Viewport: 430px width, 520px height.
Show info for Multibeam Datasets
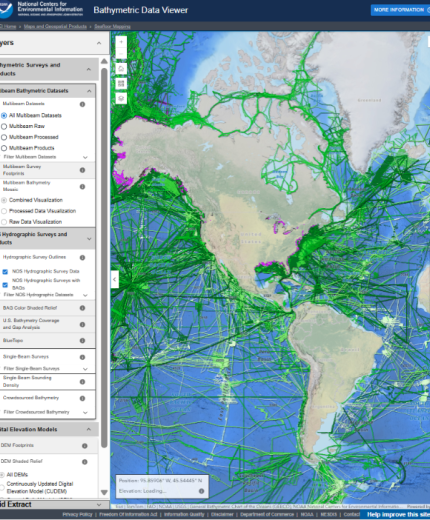click(x=82, y=104)
